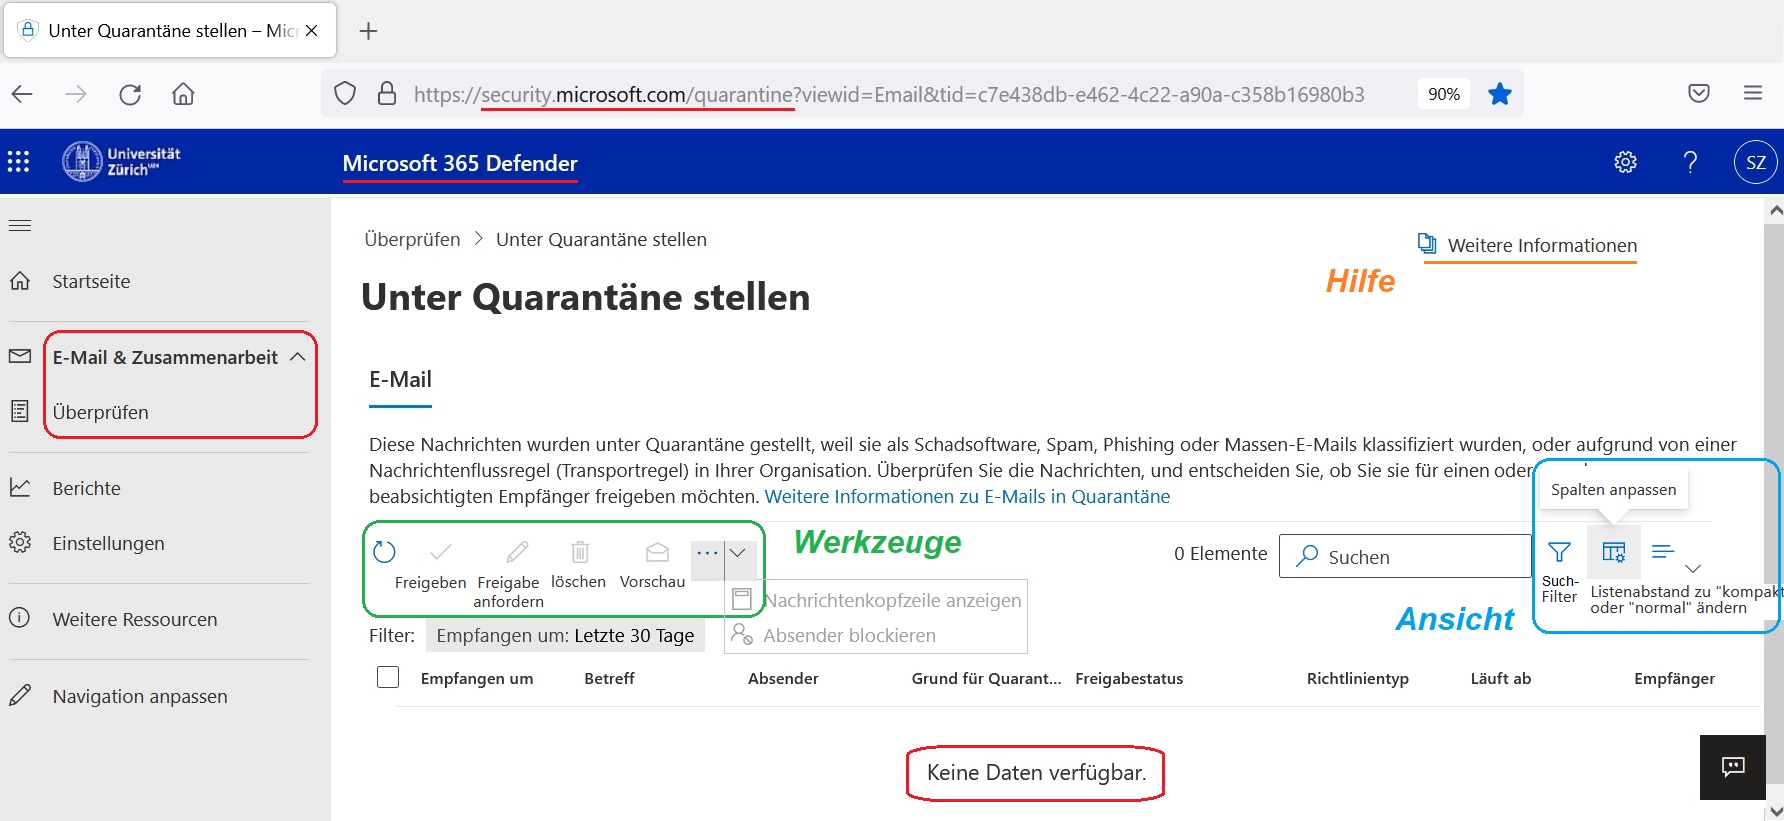Open the help question mark icon
The width and height of the screenshot is (1784, 821).
click(x=1690, y=162)
